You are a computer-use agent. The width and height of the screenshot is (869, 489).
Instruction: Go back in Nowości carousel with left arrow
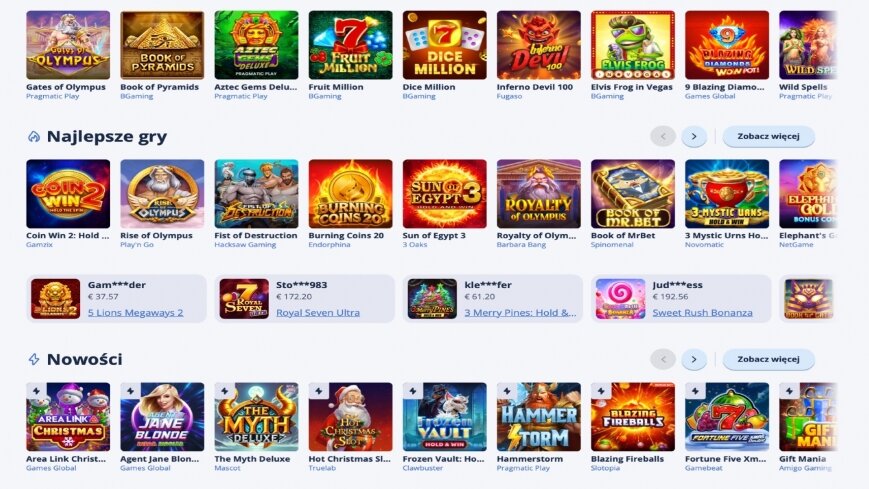click(663, 359)
